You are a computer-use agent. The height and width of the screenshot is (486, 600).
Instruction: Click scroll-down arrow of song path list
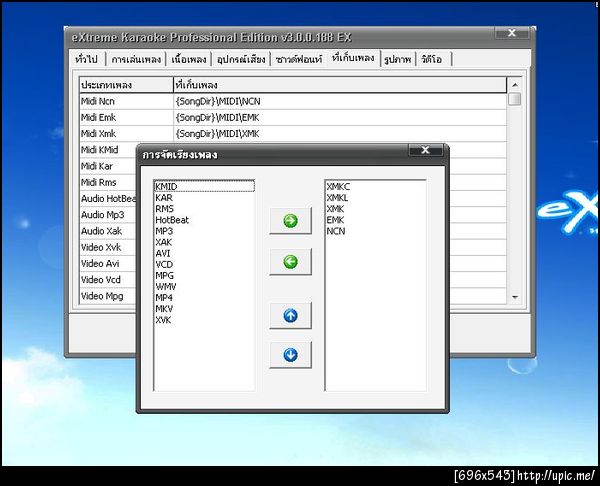pyautogui.click(x=515, y=297)
